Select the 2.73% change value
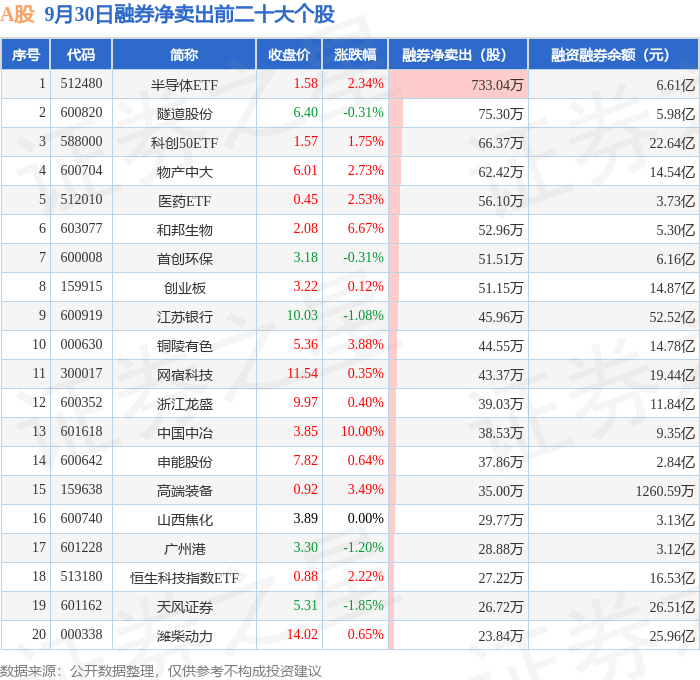This screenshot has height=680, width=700. click(x=365, y=171)
